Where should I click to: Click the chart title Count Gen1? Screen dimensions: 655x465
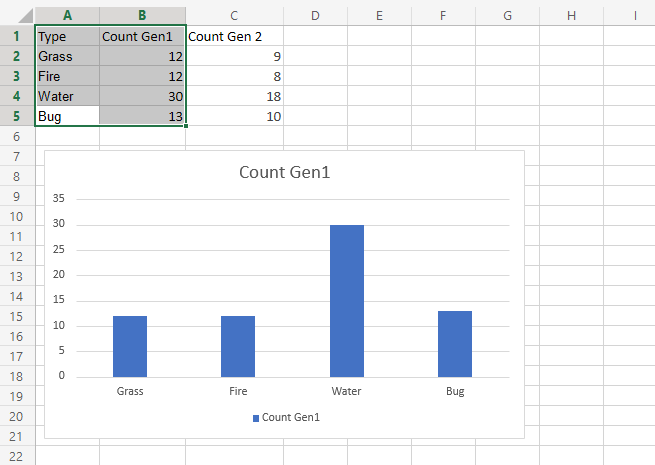284,172
